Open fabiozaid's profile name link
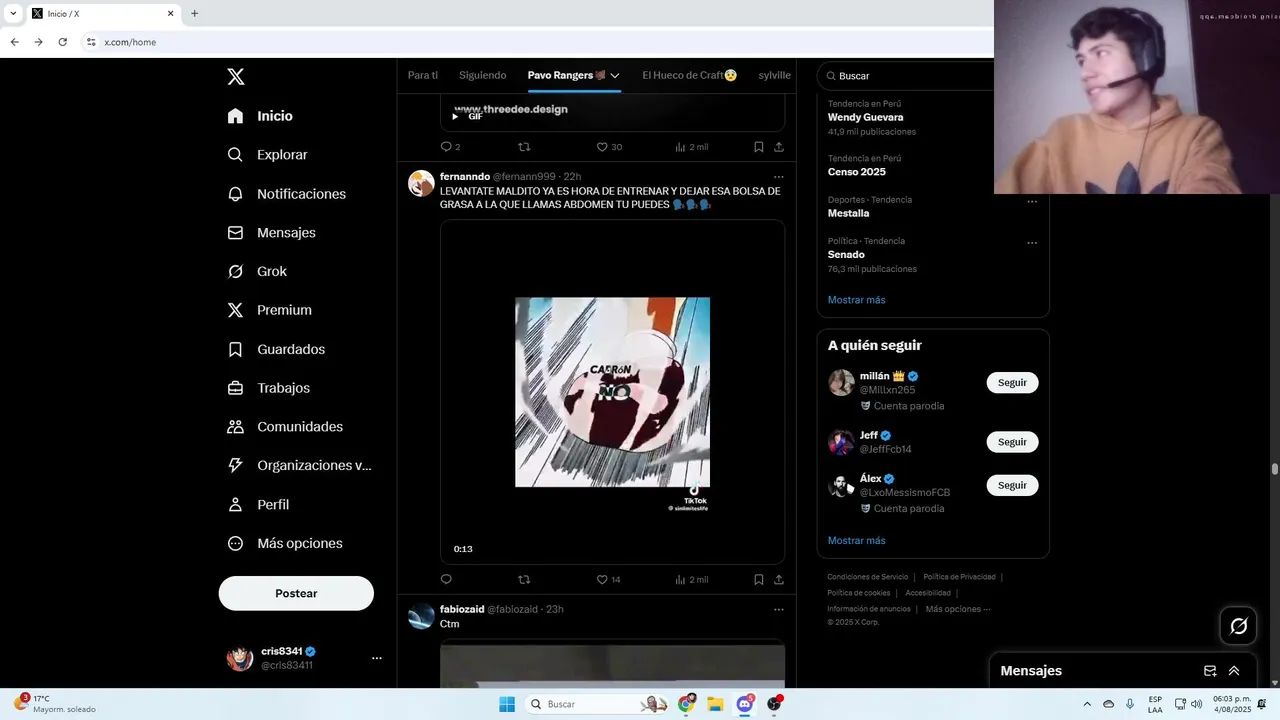The height and width of the screenshot is (720, 1280). click(462, 609)
